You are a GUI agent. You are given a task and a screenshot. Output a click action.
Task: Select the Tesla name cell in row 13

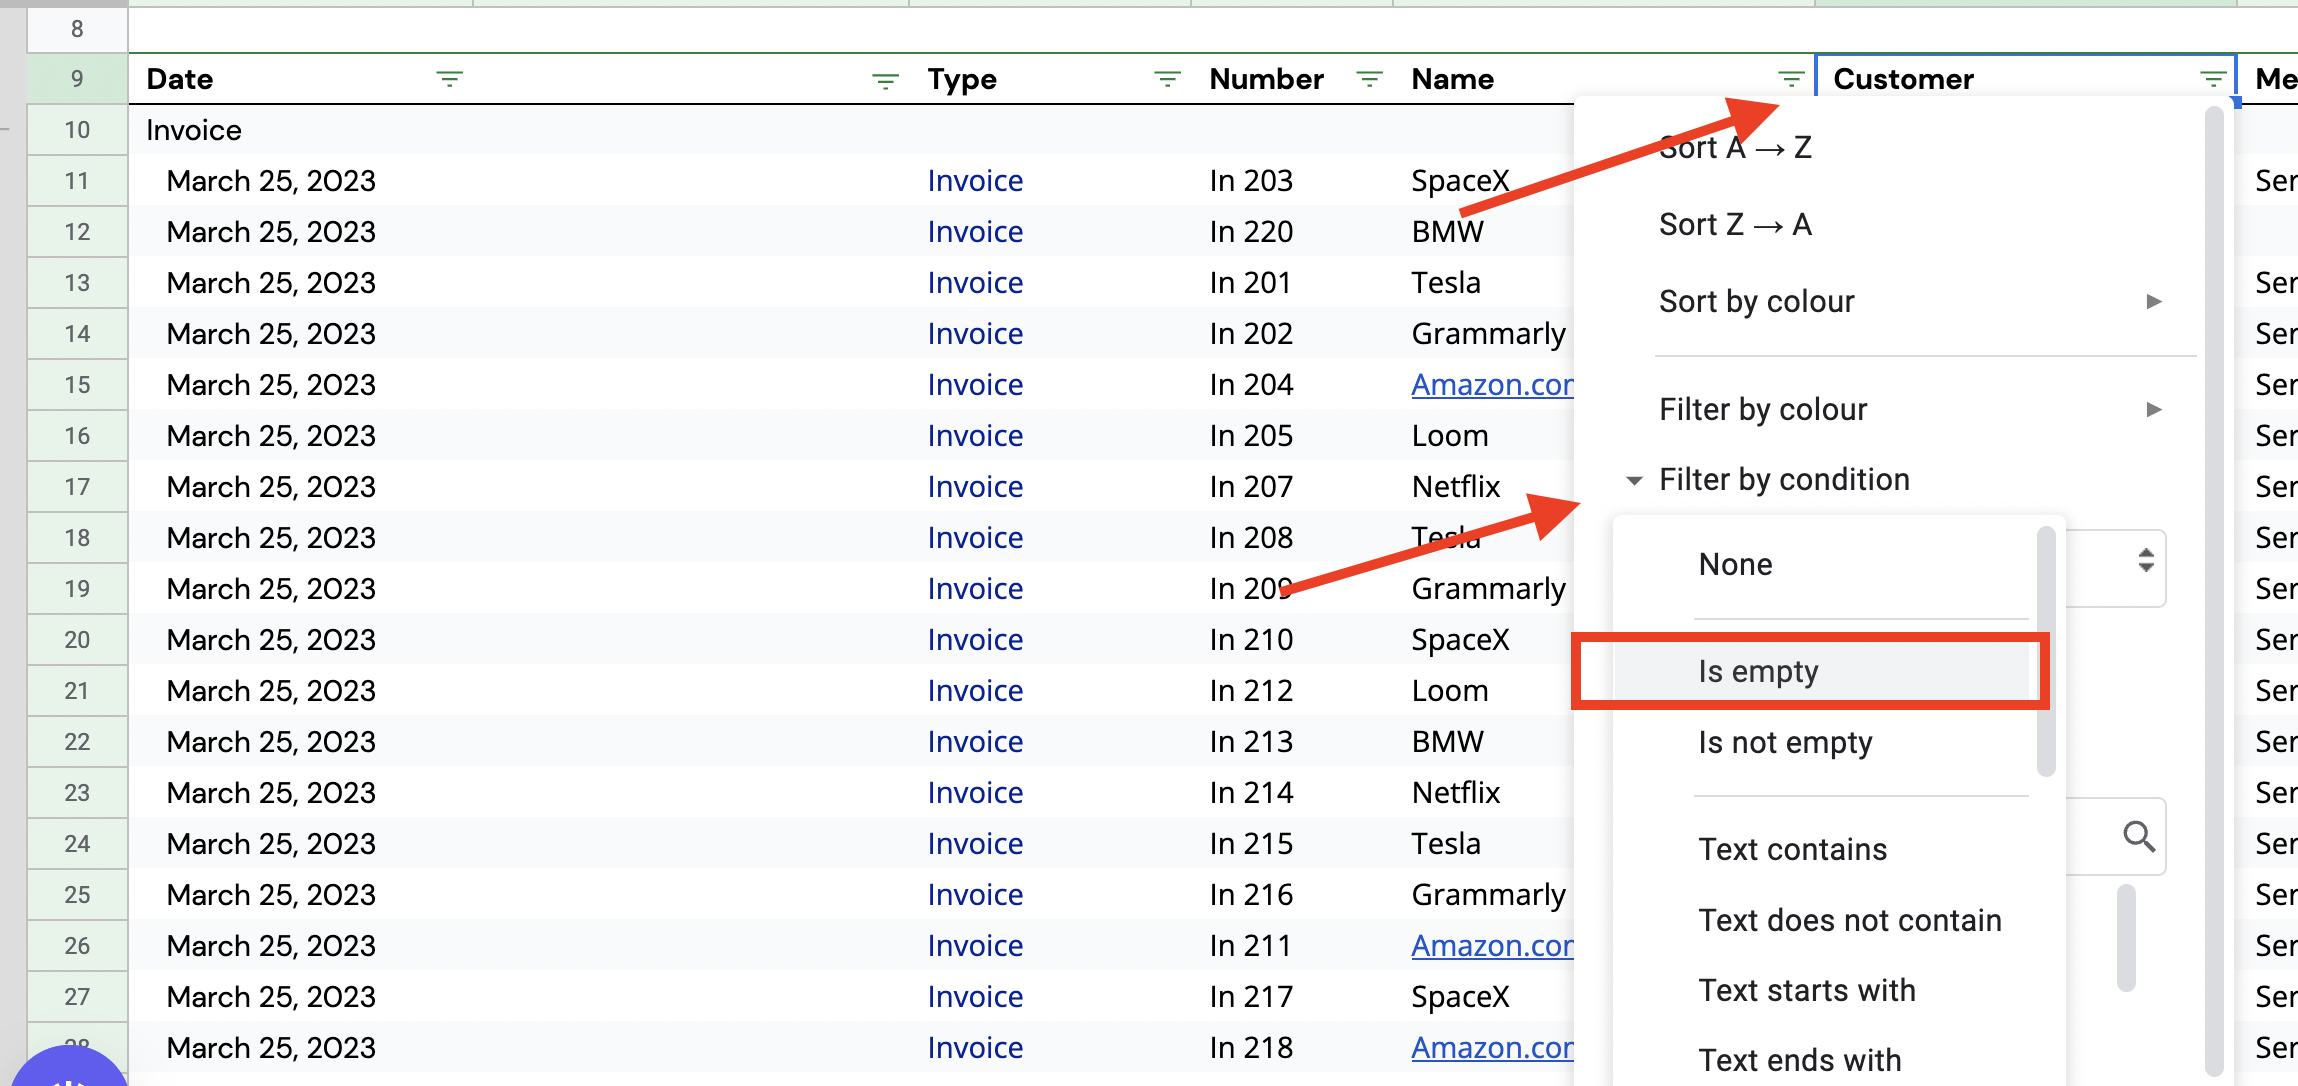tap(1446, 283)
